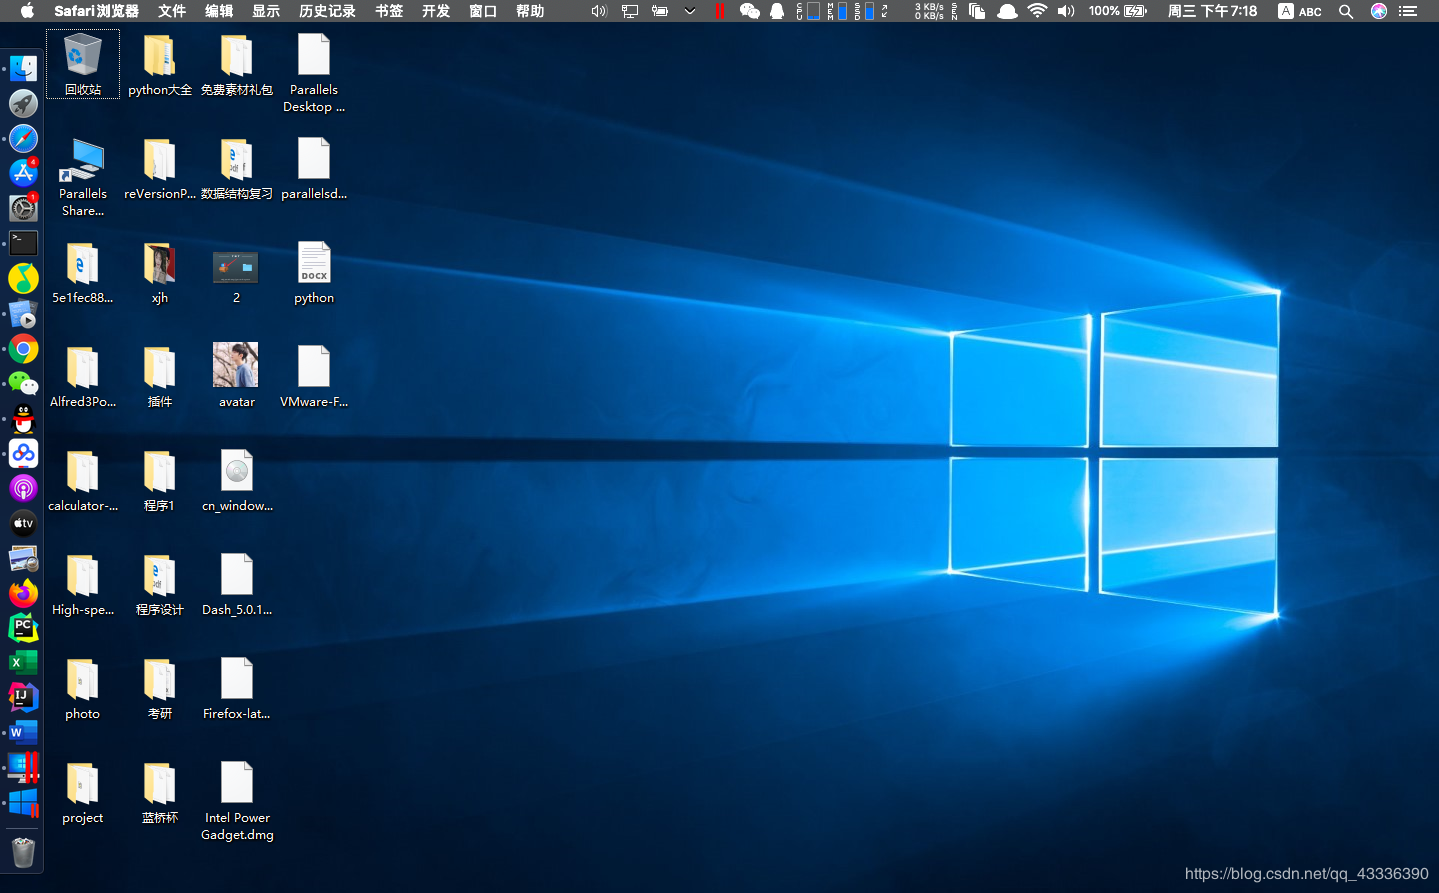Select the calculator-... folder
Image resolution: width=1439 pixels, height=893 pixels.
(x=83, y=480)
